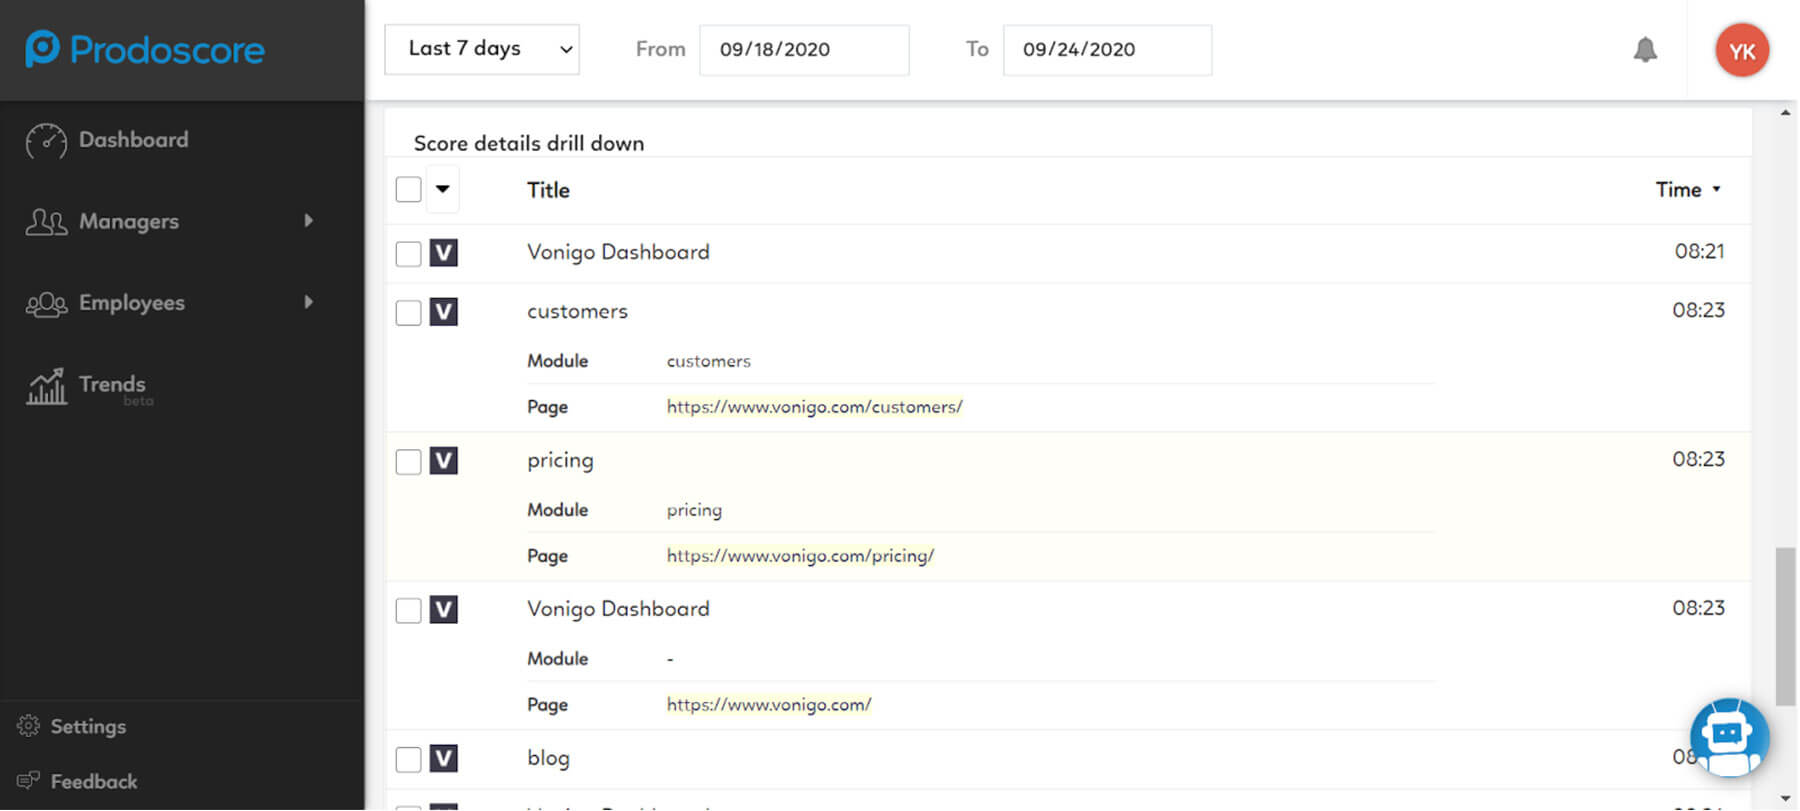This screenshot has height=811, width=1800.
Task: Open the https://www.vonigo.com/ link
Action: pos(769,705)
